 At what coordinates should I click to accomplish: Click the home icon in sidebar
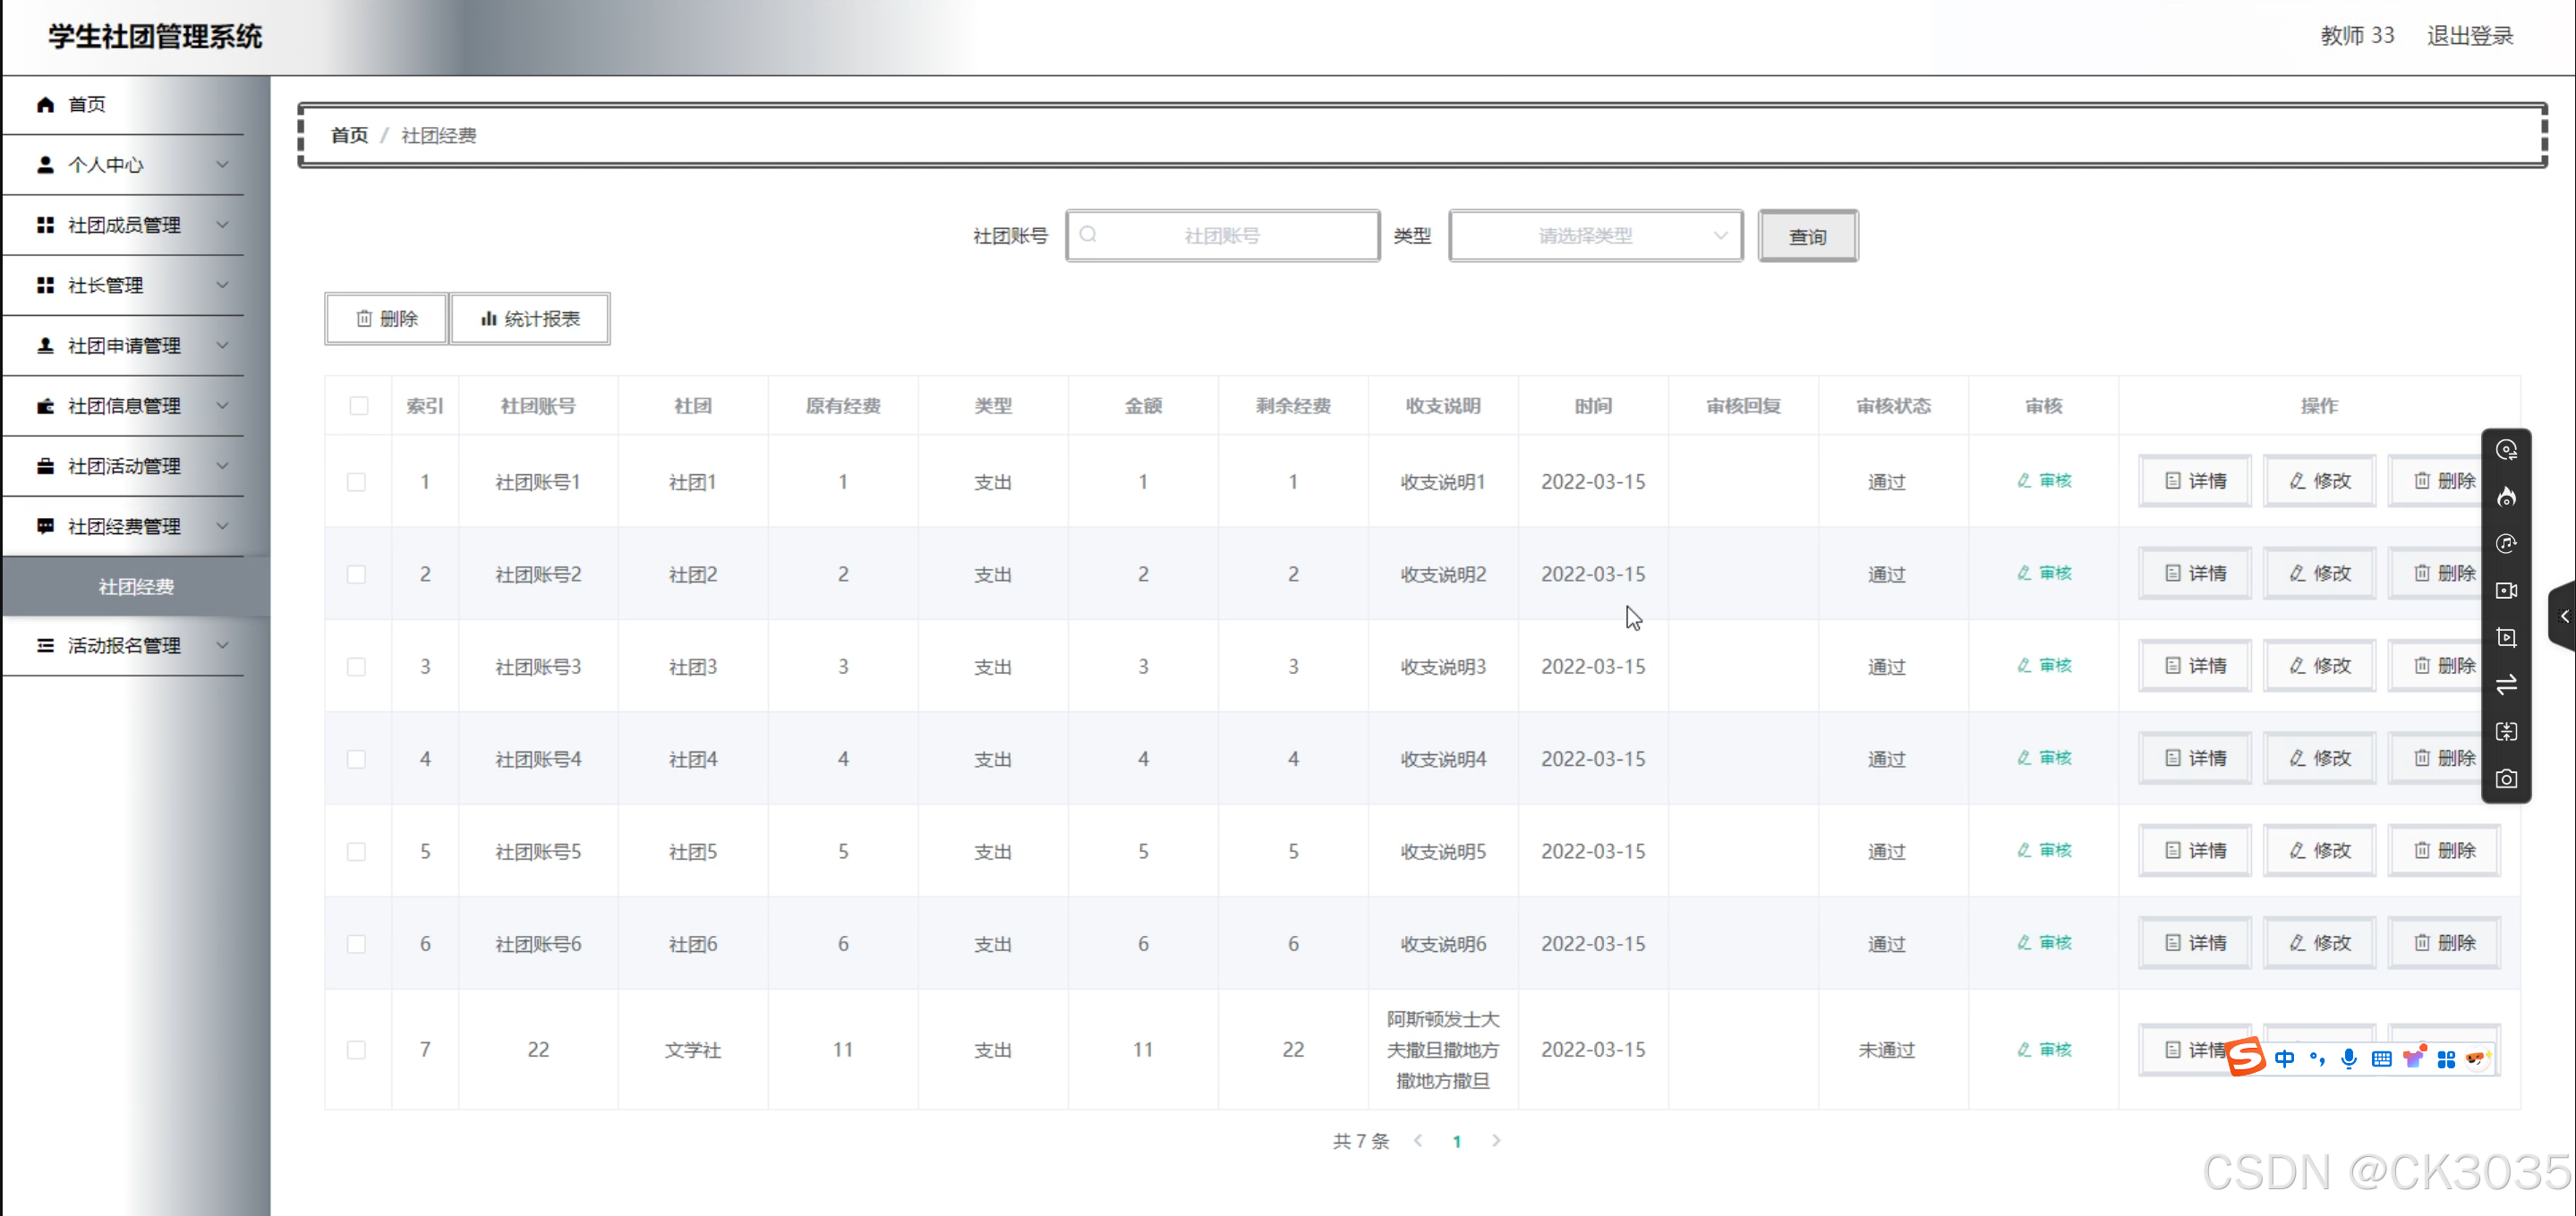coord(45,104)
